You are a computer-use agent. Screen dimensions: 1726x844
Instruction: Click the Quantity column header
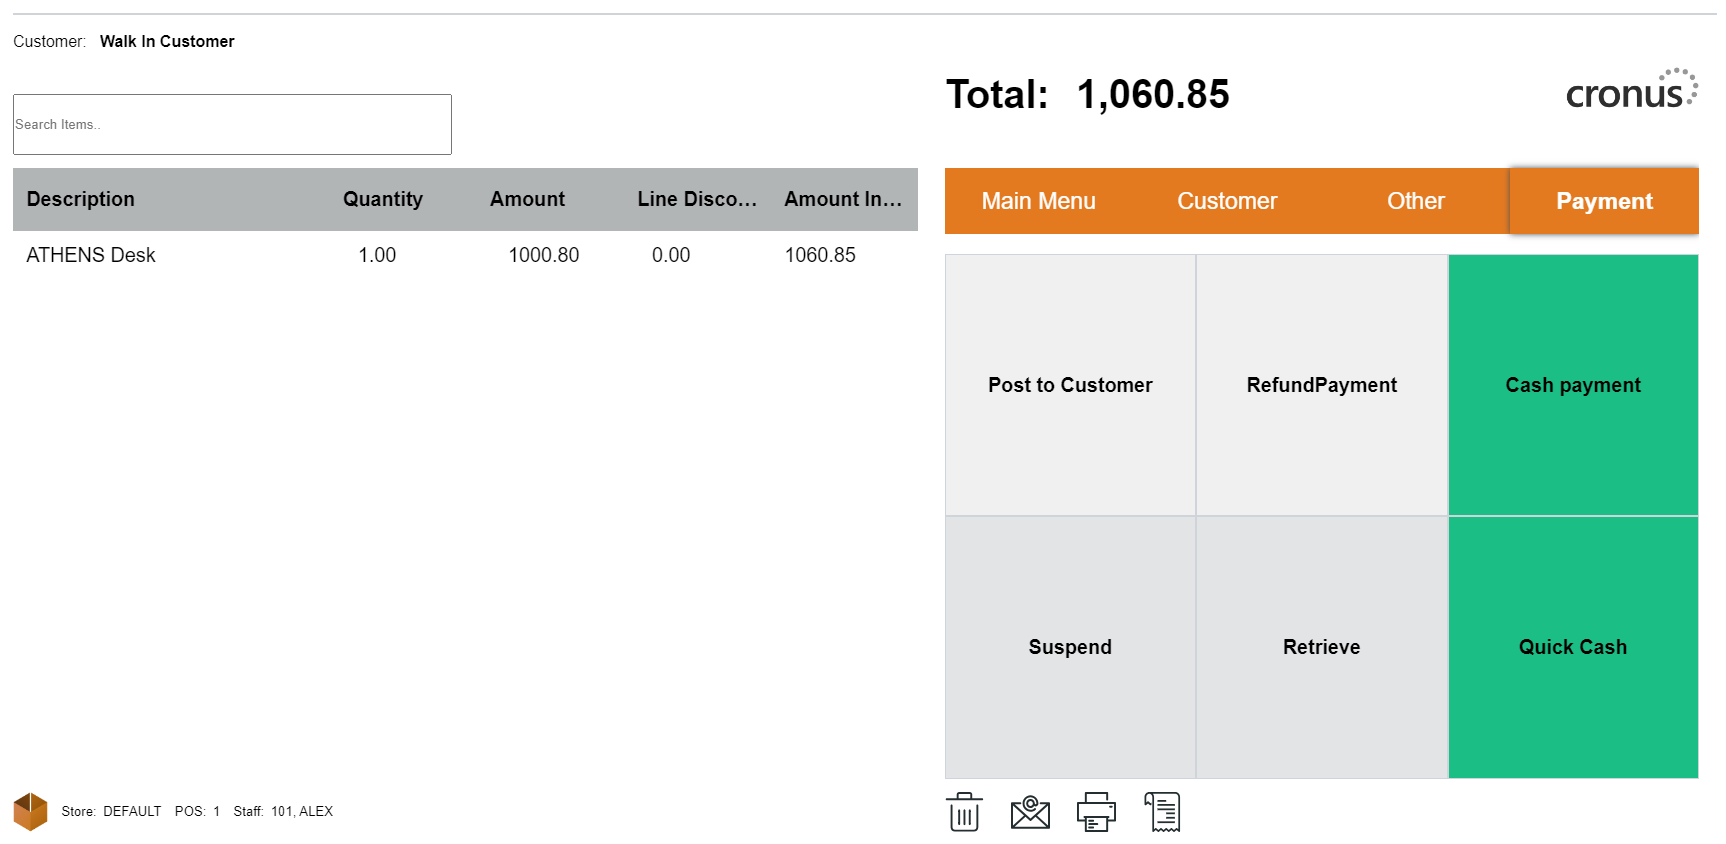382,199
